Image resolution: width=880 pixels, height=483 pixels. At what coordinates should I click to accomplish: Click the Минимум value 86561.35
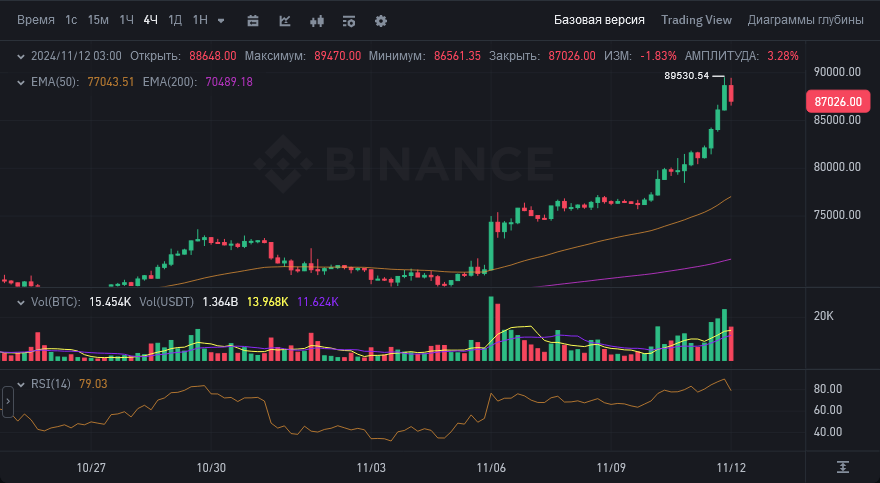[457, 56]
